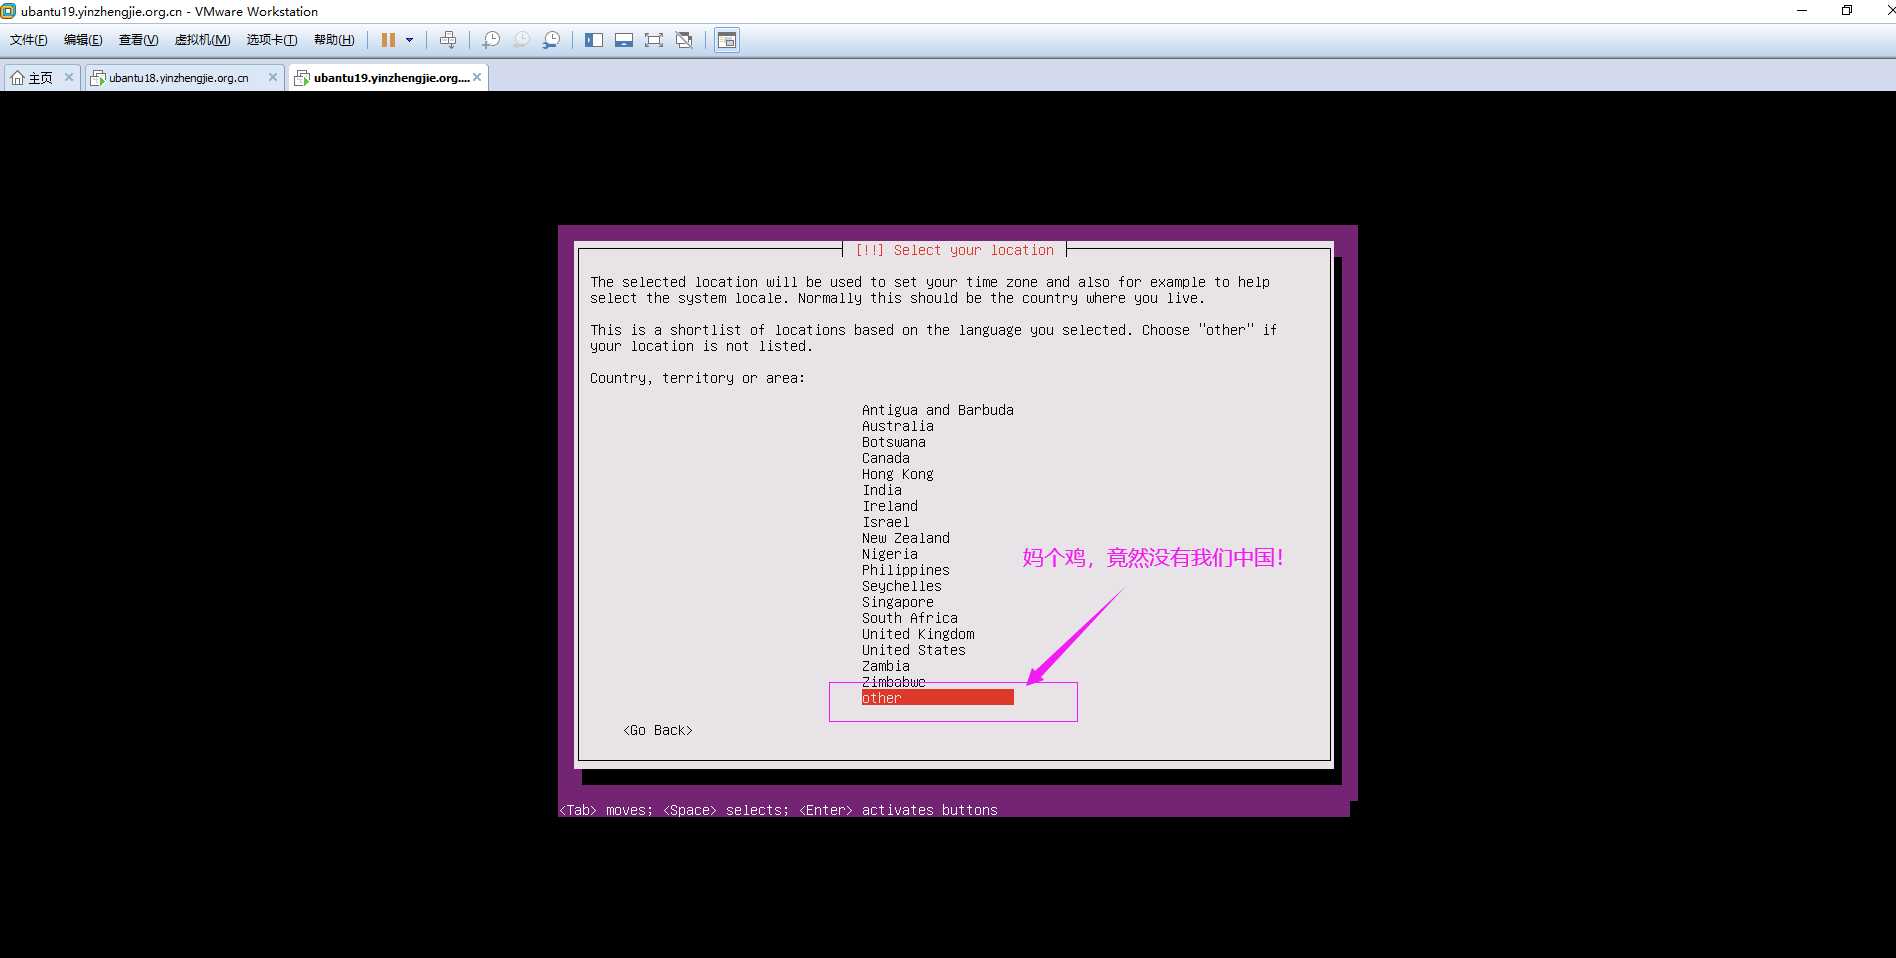Viewport: 1896px width, 958px height.
Task: Take a snapshot of this virtual machine
Action: (x=491, y=40)
